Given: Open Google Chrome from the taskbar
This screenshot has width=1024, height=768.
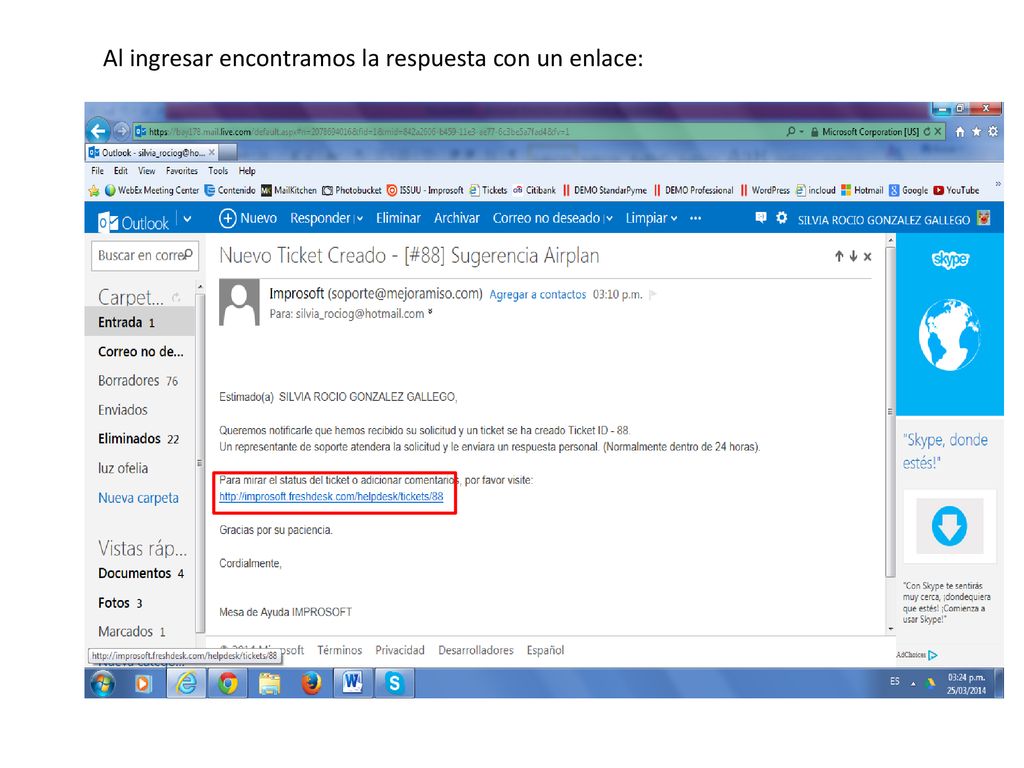Looking at the screenshot, I should coord(228,683).
